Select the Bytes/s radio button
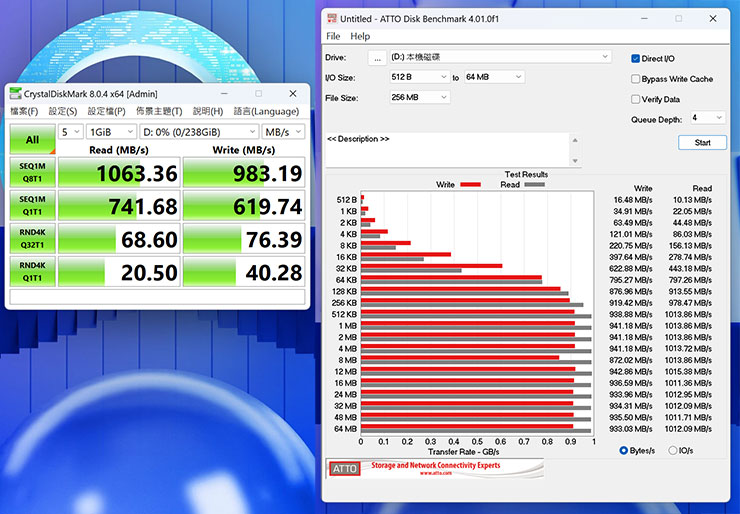Screen dimensions: 740x514 point(623,451)
